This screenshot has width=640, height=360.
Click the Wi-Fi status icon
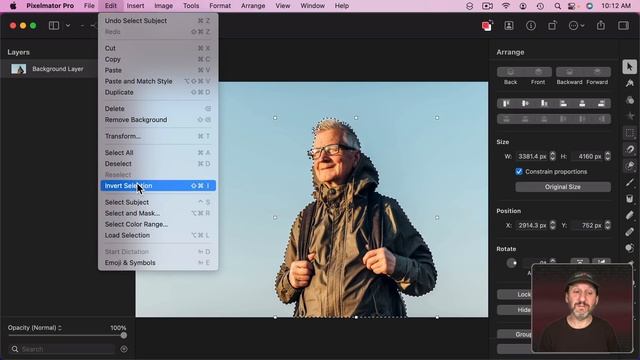[x=506, y=6]
